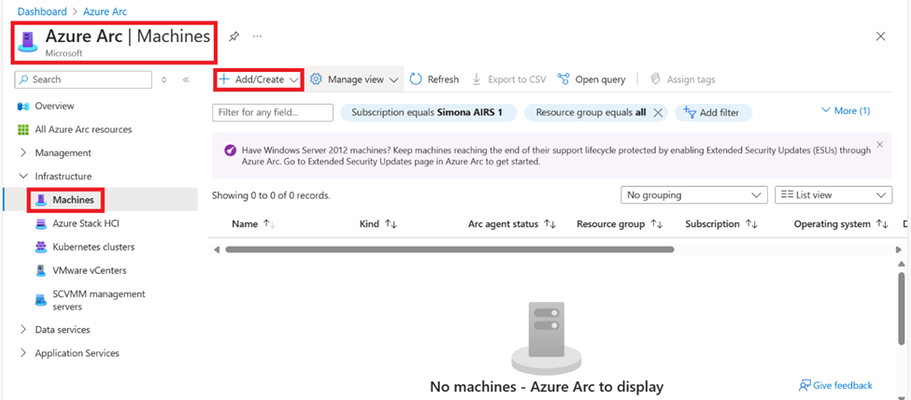This screenshot has width=911, height=400.
Task: Sort by the Kind column
Action: (x=378, y=224)
